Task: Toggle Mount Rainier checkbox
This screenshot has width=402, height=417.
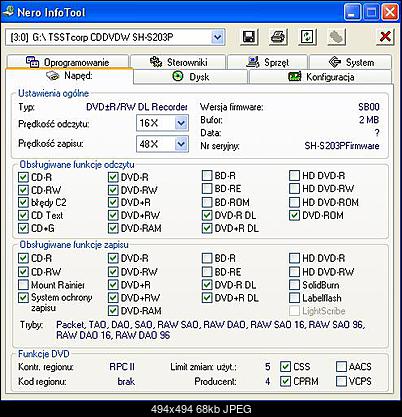Action: (x=23, y=285)
